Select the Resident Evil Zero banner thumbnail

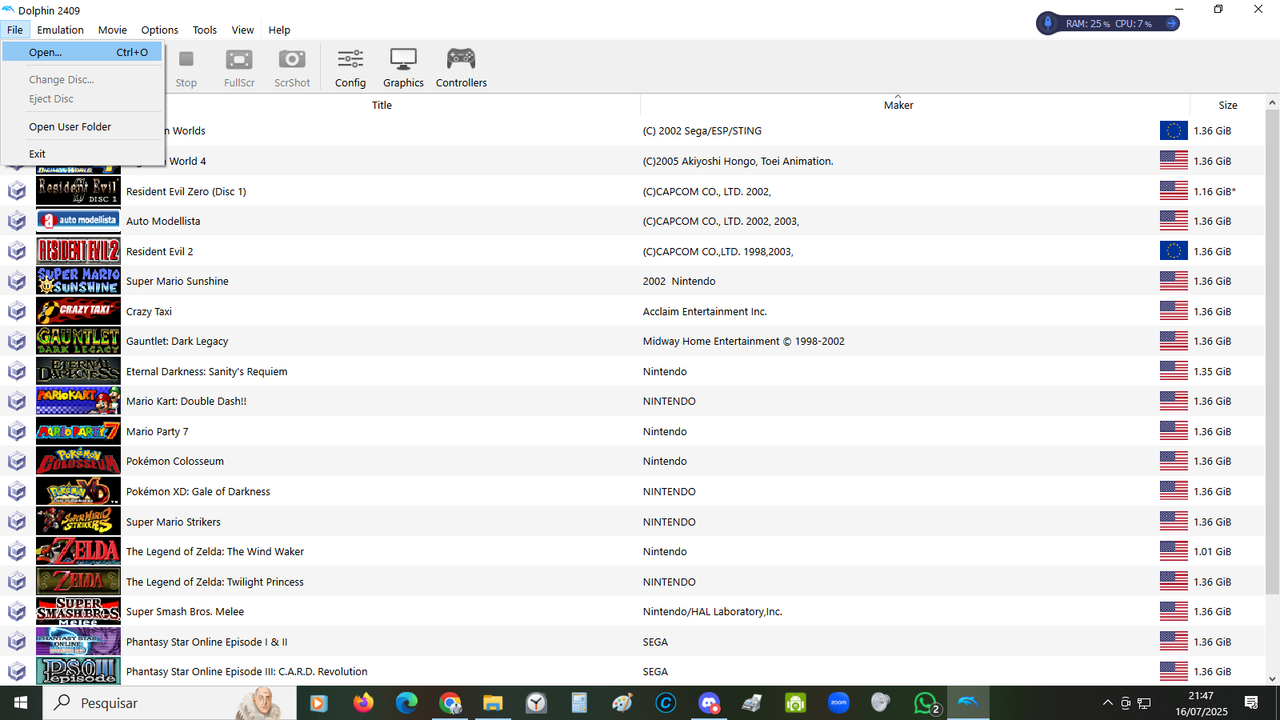click(78, 191)
